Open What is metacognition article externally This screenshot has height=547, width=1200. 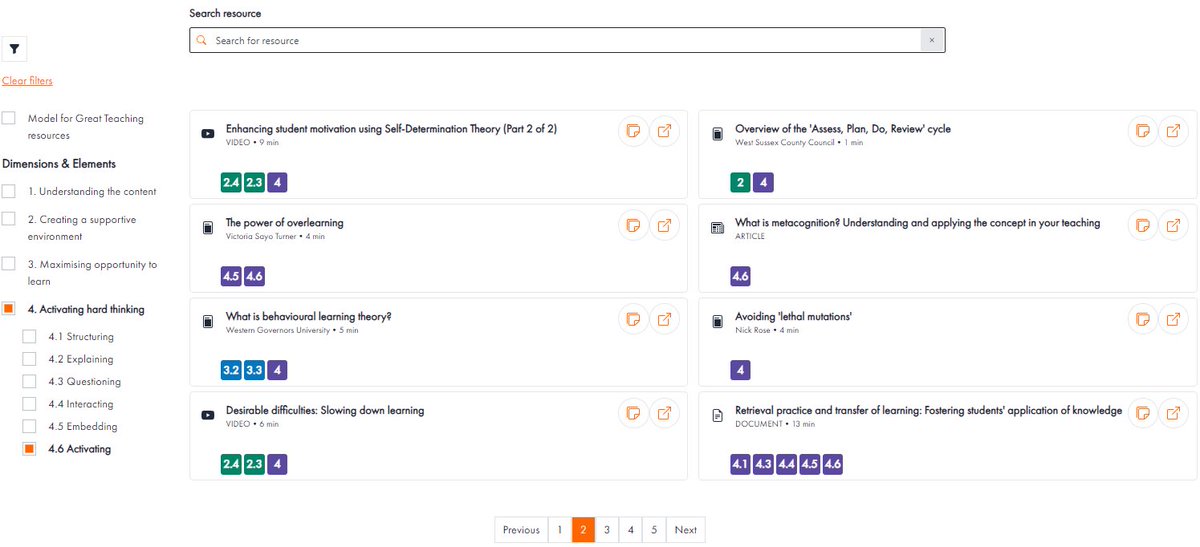1174,226
